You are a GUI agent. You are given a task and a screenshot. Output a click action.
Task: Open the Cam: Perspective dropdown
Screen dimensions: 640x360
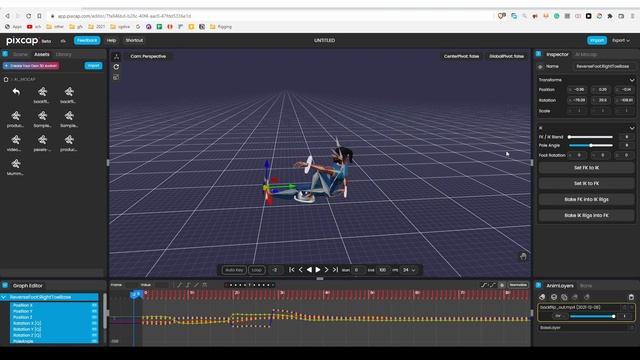(148, 56)
